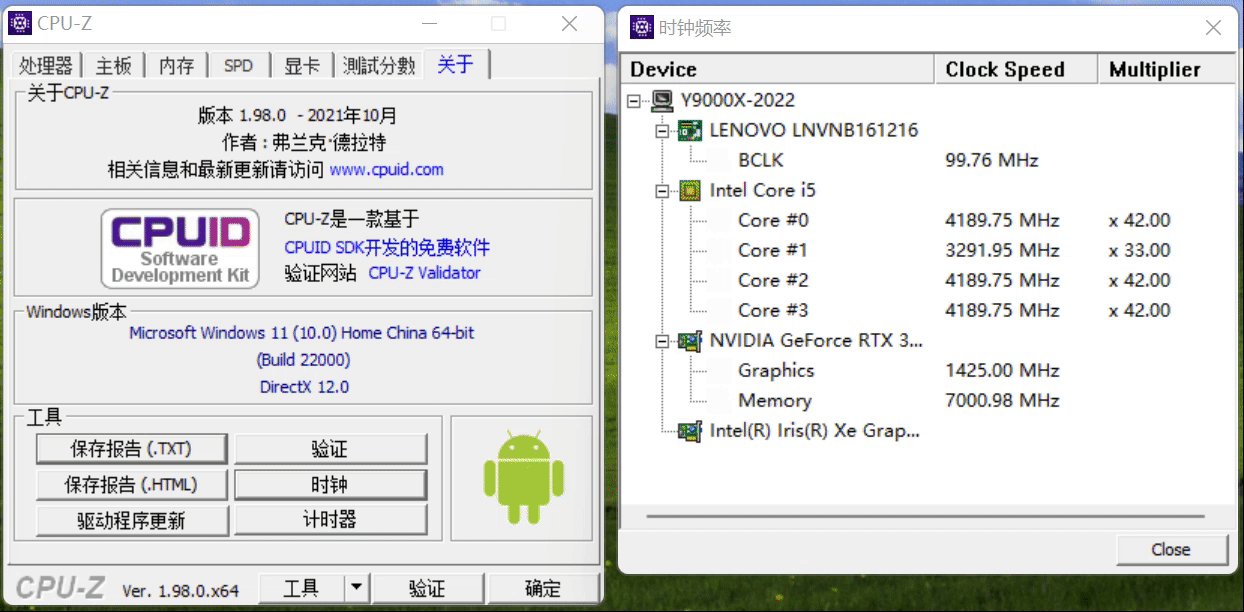
Task: Select the Memory clock row
Action: [x=774, y=401]
